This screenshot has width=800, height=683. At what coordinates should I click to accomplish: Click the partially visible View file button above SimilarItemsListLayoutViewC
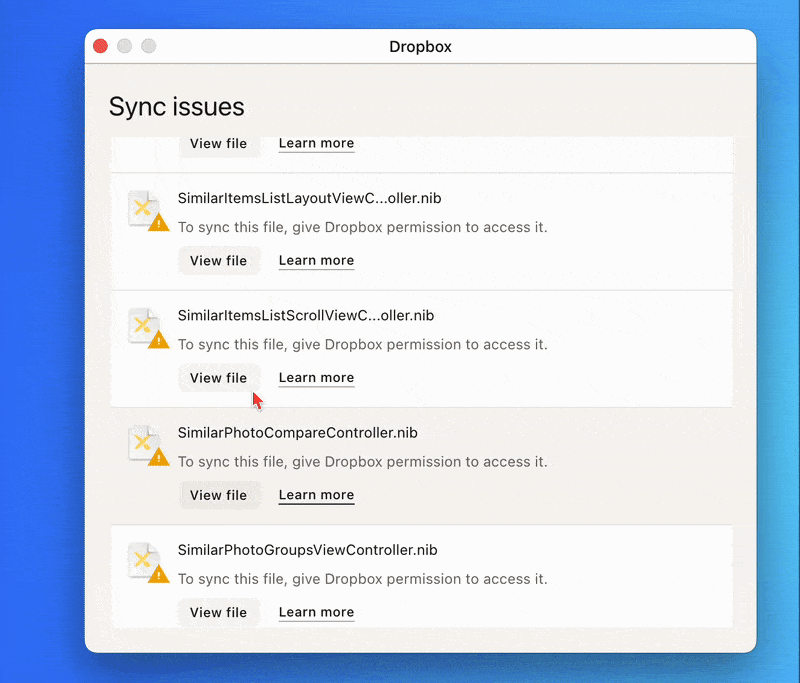coord(219,145)
